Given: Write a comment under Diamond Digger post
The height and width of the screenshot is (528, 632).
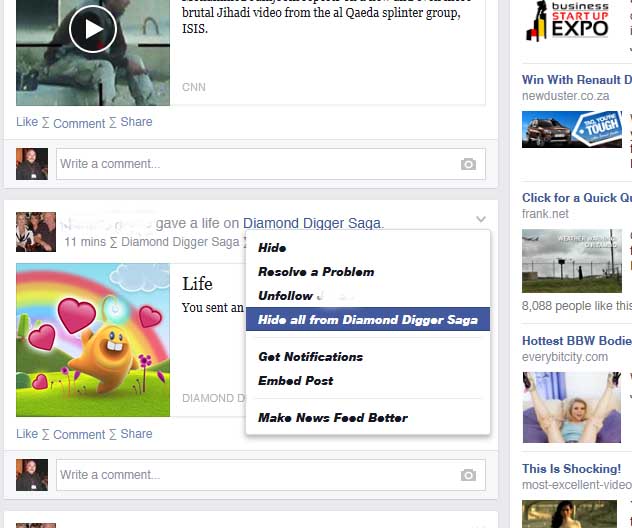Looking at the screenshot, I should coord(271,475).
